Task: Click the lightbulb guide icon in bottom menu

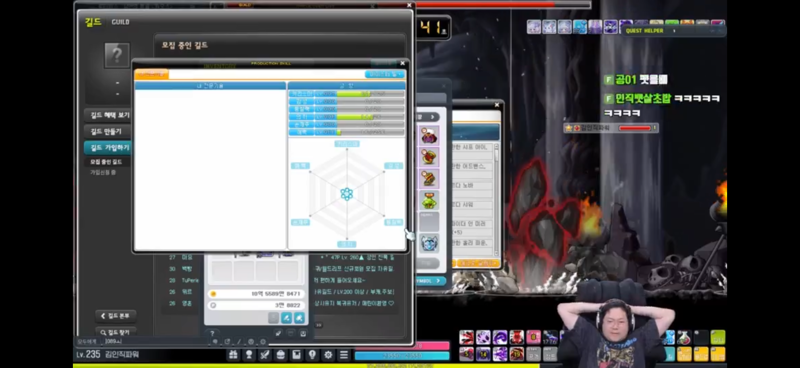Action: point(312,355)
